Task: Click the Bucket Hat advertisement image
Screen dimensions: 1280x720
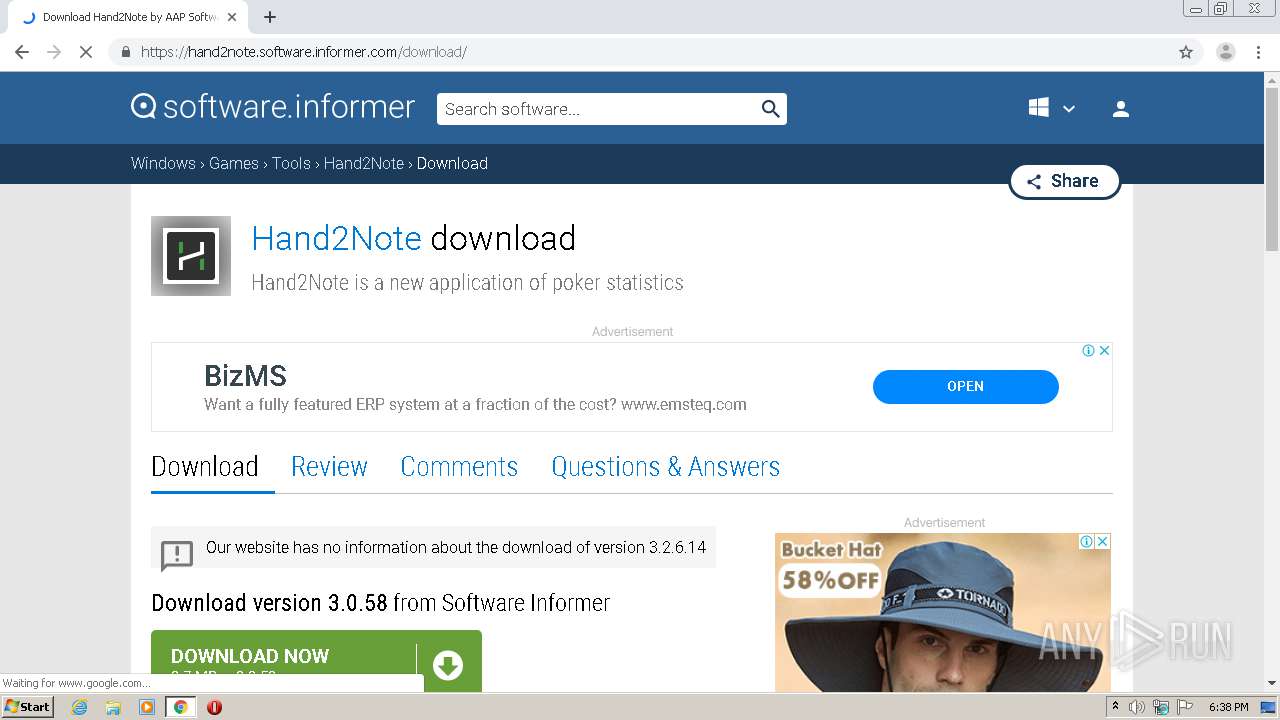Action: (x=942, y=612)
